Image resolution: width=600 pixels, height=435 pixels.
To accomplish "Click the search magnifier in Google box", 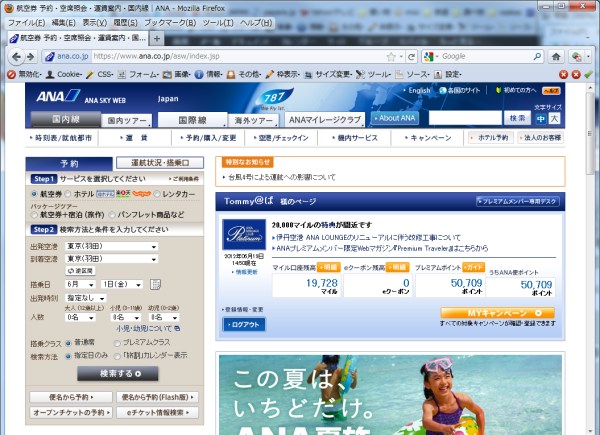I will click(537, 57).
